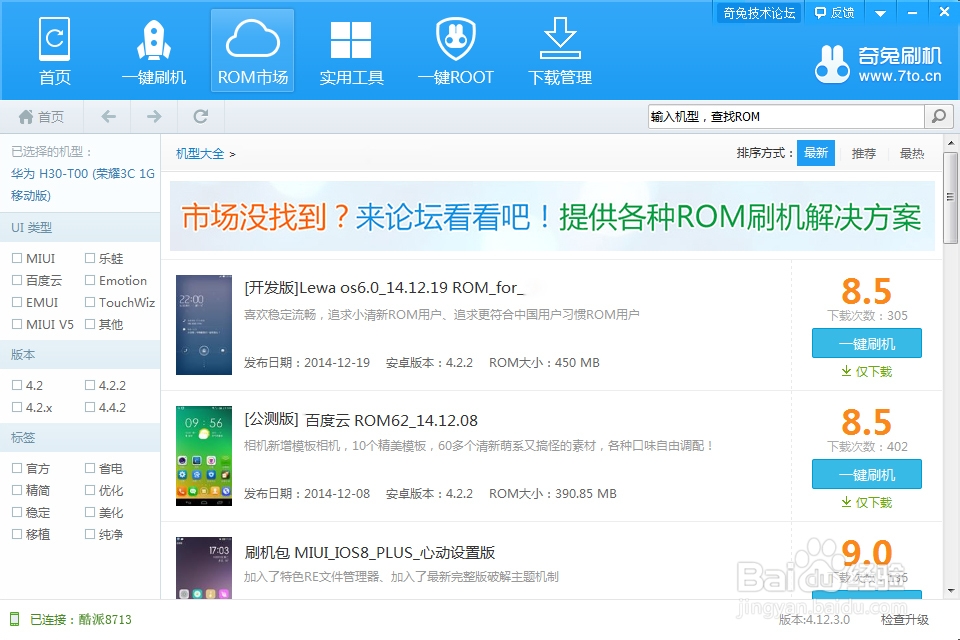Open the MIUI_IOS8_PLUS ROM thumbnail
This screenshot has width=960, height=640.
(x=204, y=568)
